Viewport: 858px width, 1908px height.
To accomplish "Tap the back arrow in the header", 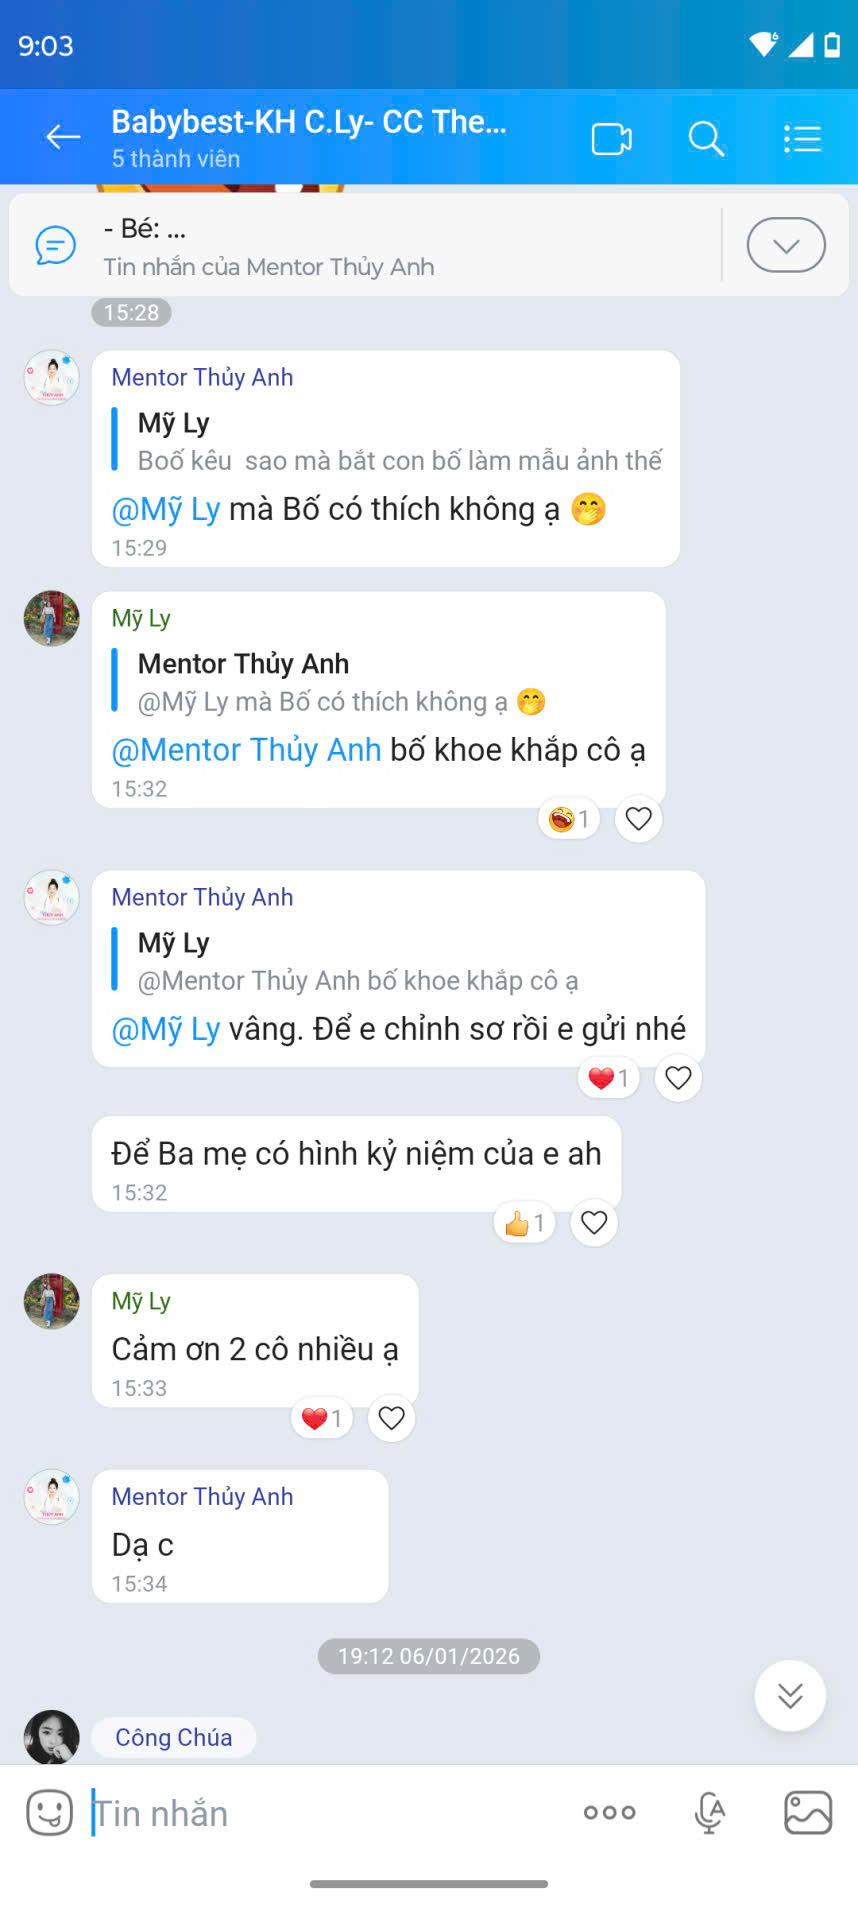I will pyautogui.click(x=63, y=137).
